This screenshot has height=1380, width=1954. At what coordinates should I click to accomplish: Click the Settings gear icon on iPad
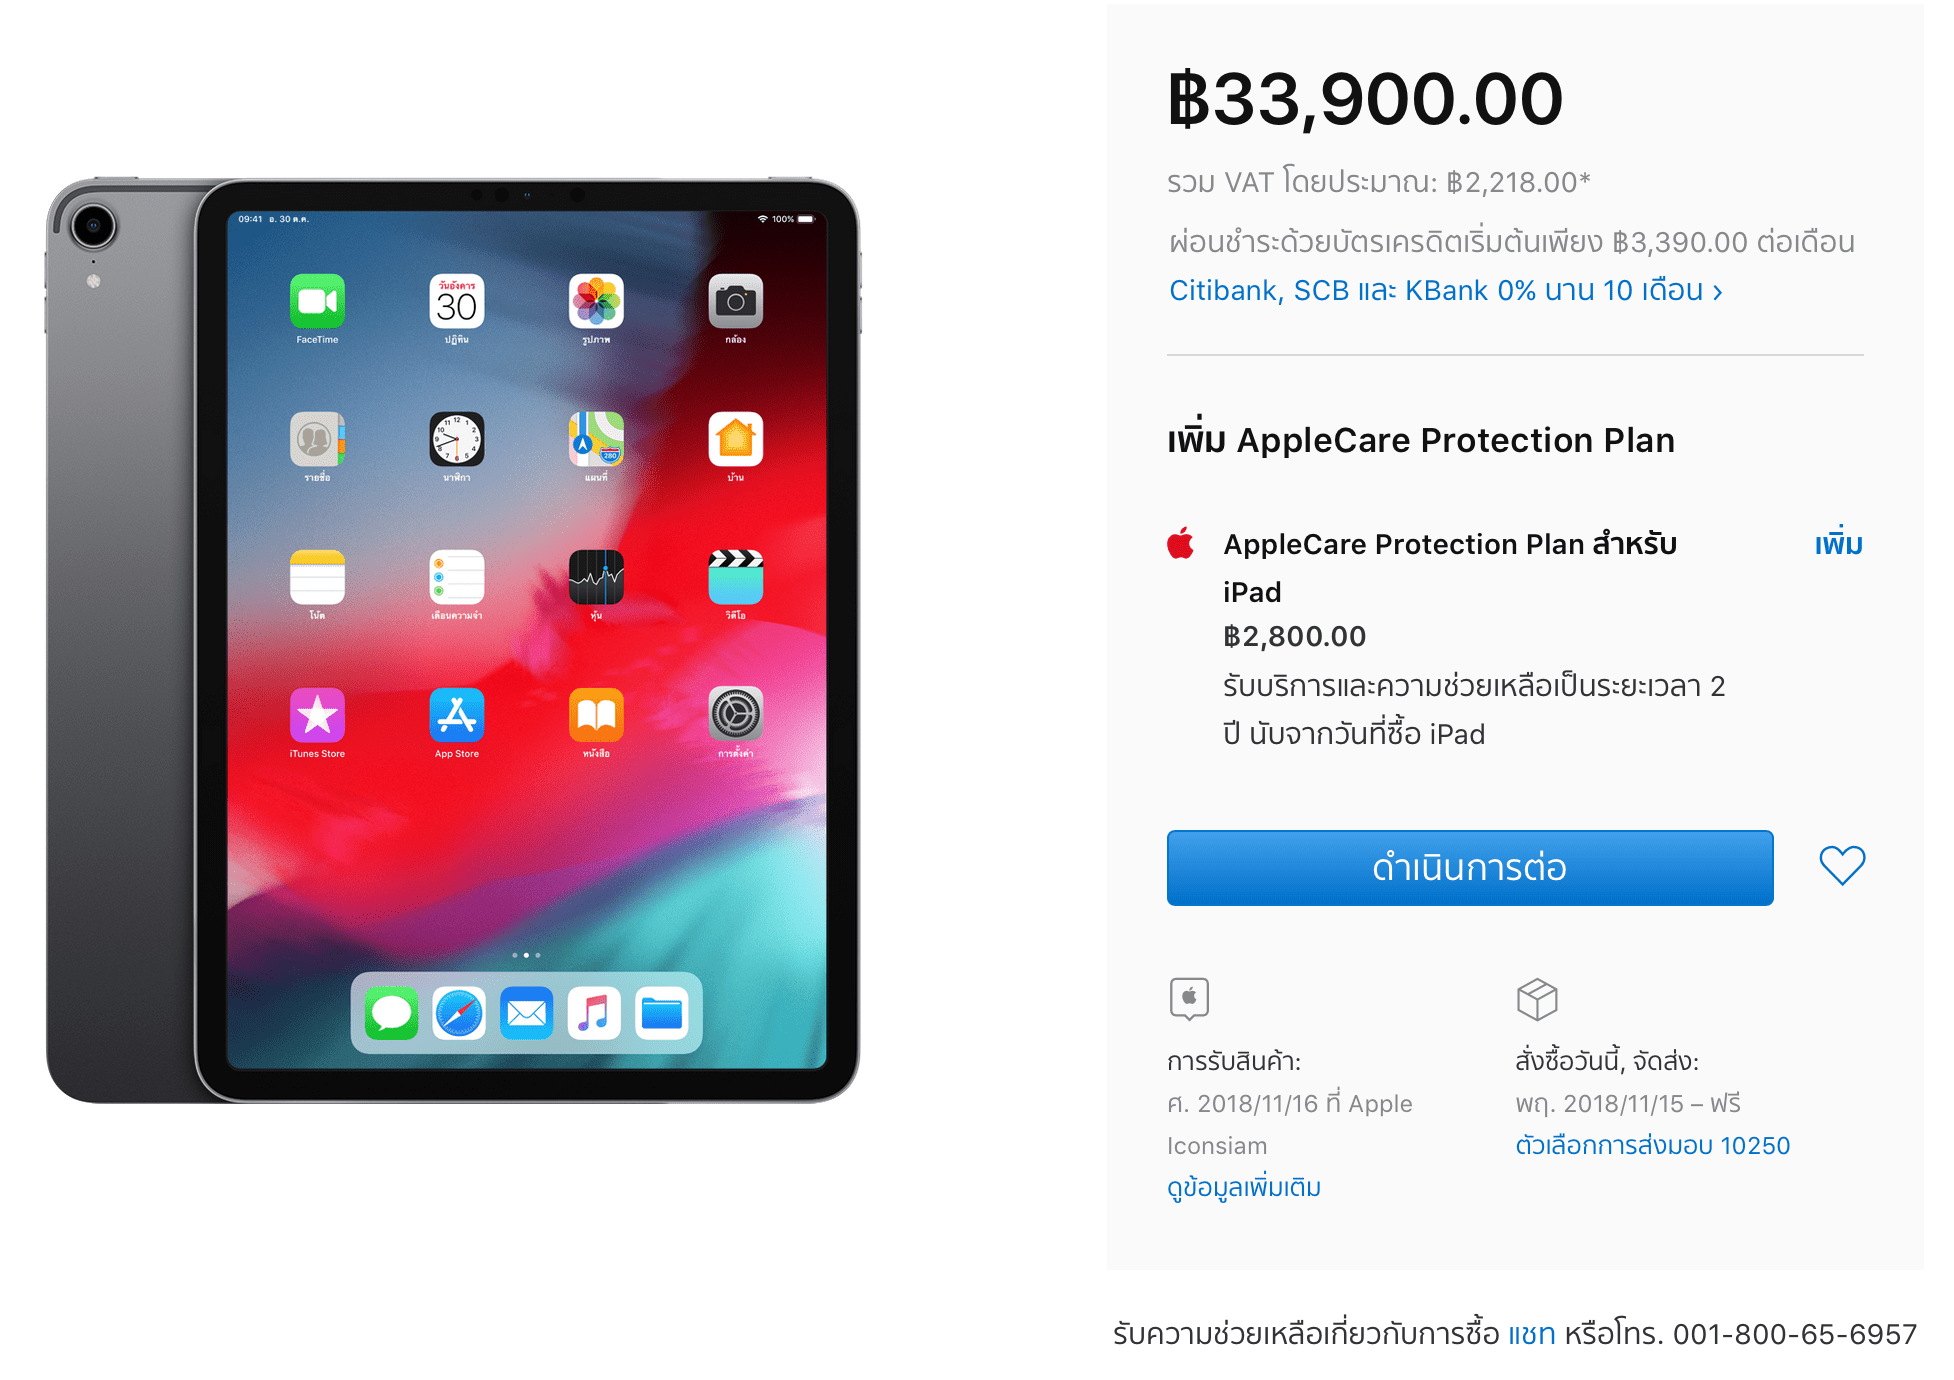(x=736, y=715)
